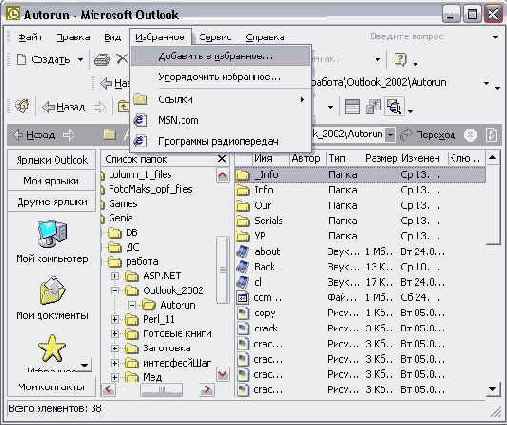This screenshot has width=507, height=425.
Task: Click the folder-up icon beside Назад
Action: [124, 107]
